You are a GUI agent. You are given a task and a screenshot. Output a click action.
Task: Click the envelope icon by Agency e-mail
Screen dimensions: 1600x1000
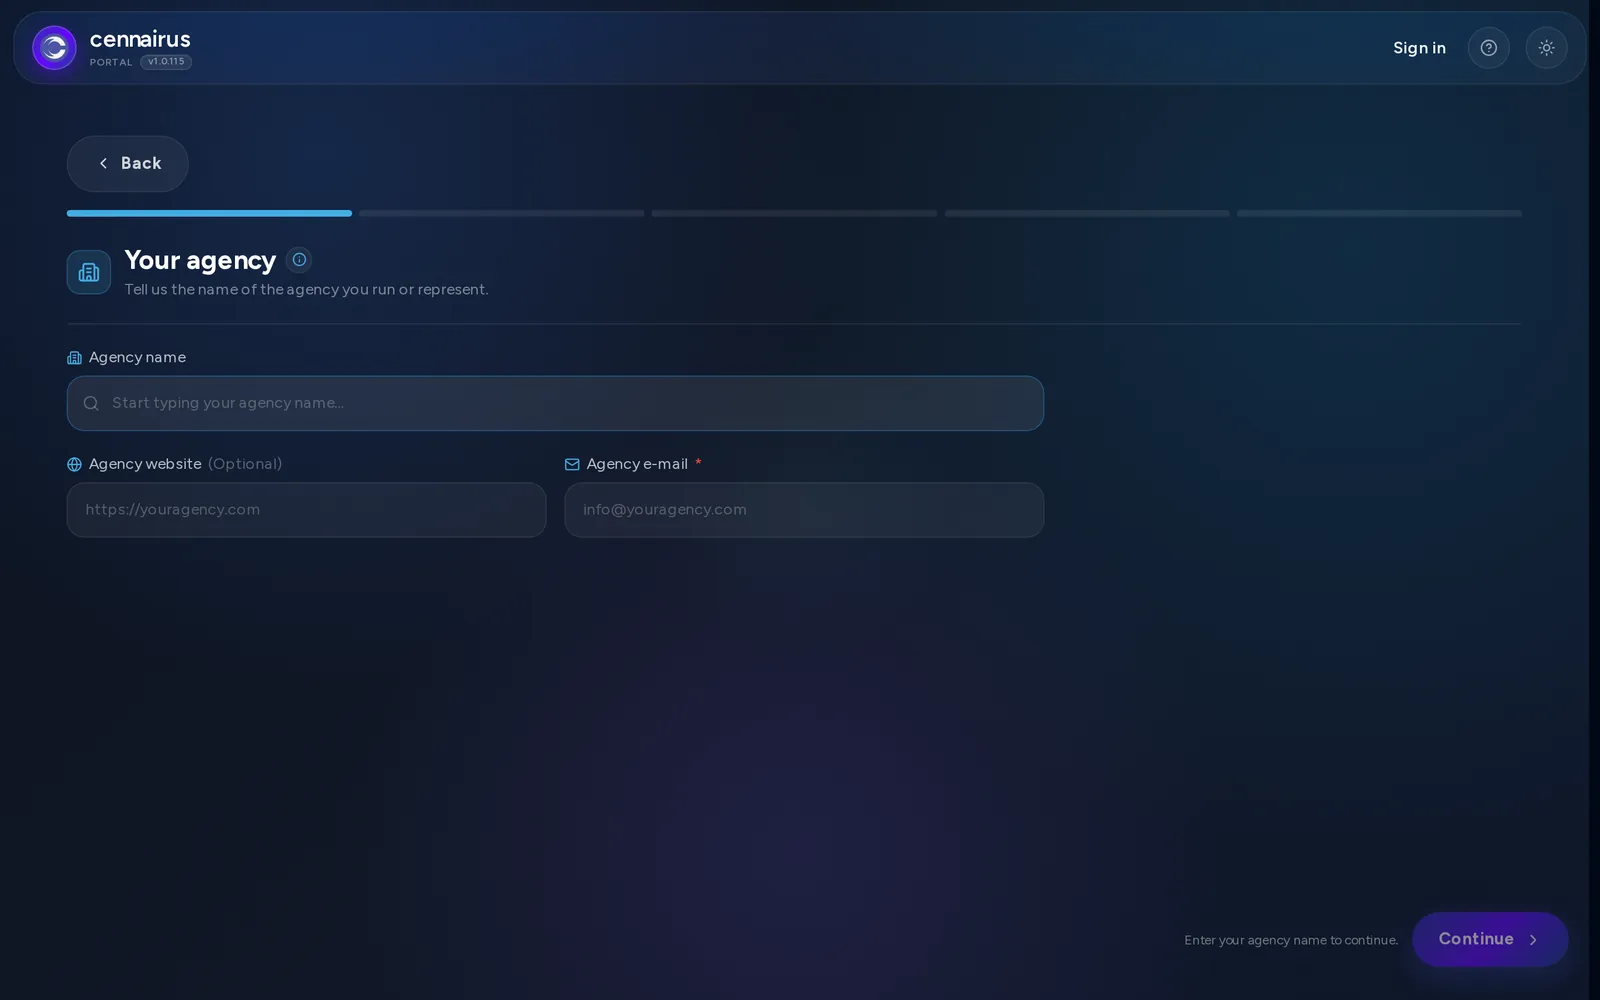[572, 464]
